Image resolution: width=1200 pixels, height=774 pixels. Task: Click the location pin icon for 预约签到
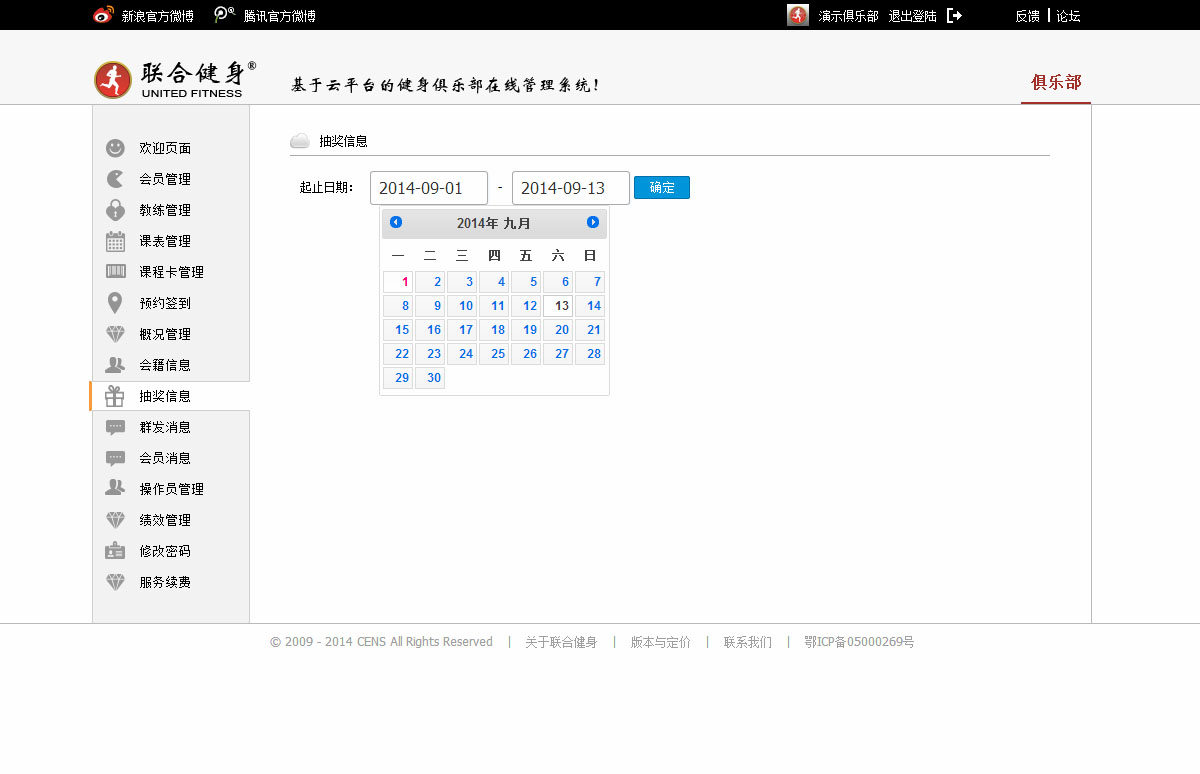[x=116, y=303]
